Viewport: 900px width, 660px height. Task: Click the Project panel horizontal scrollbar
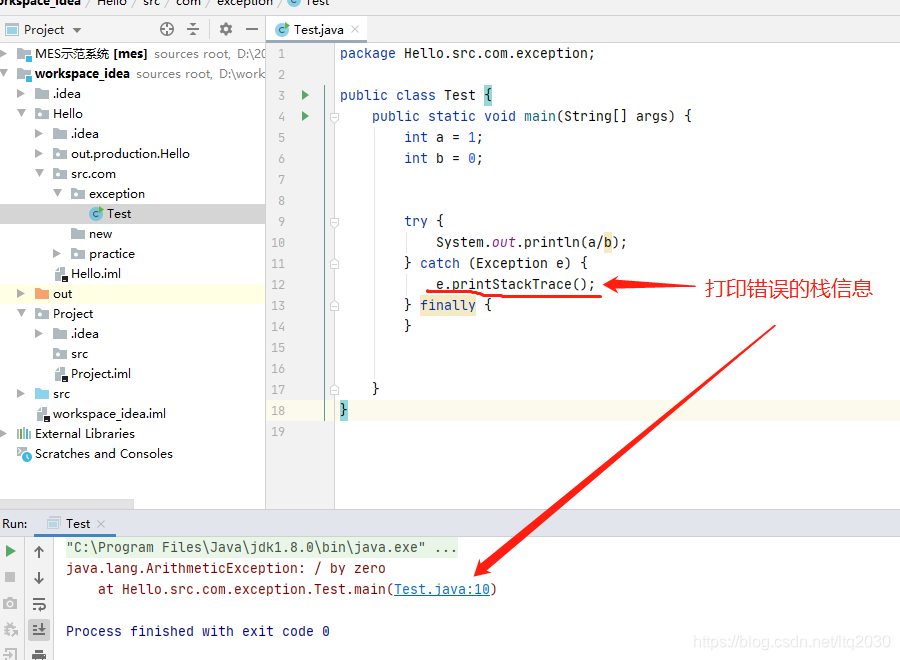[67, 503]
